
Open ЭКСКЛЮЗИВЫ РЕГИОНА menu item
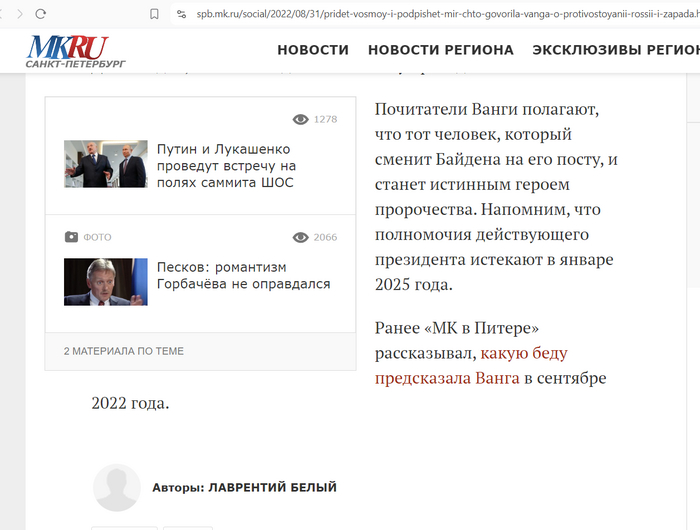616,50
